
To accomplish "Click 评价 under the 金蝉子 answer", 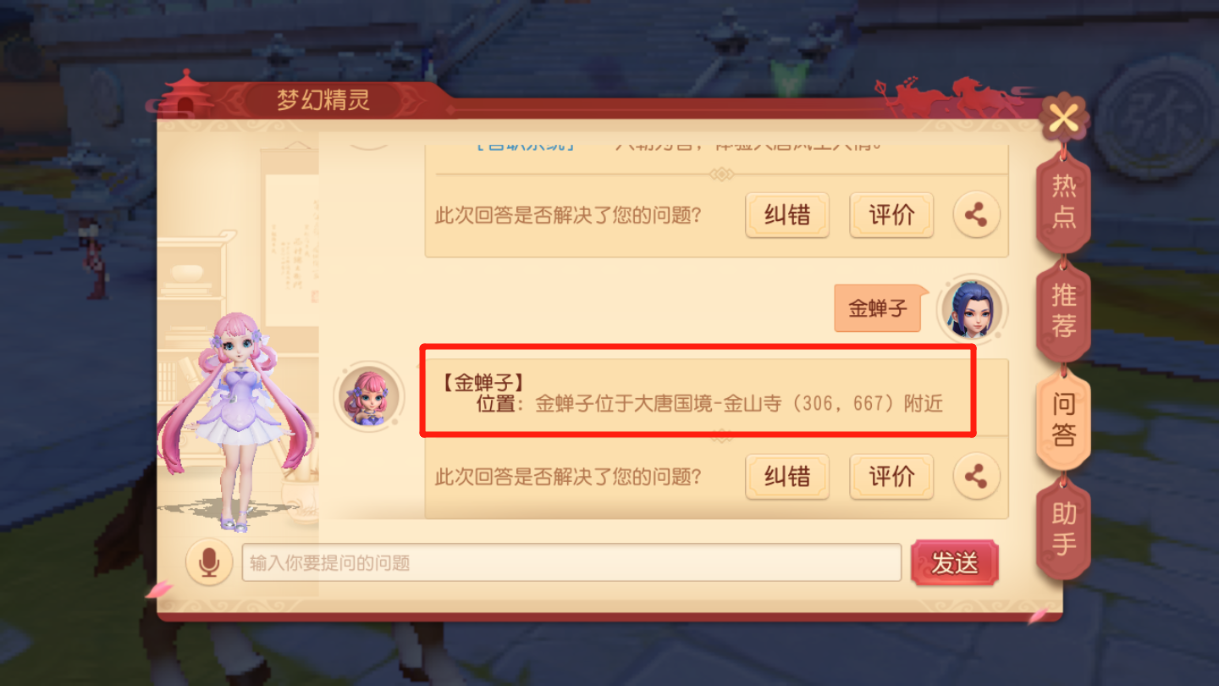I will 892,477.
